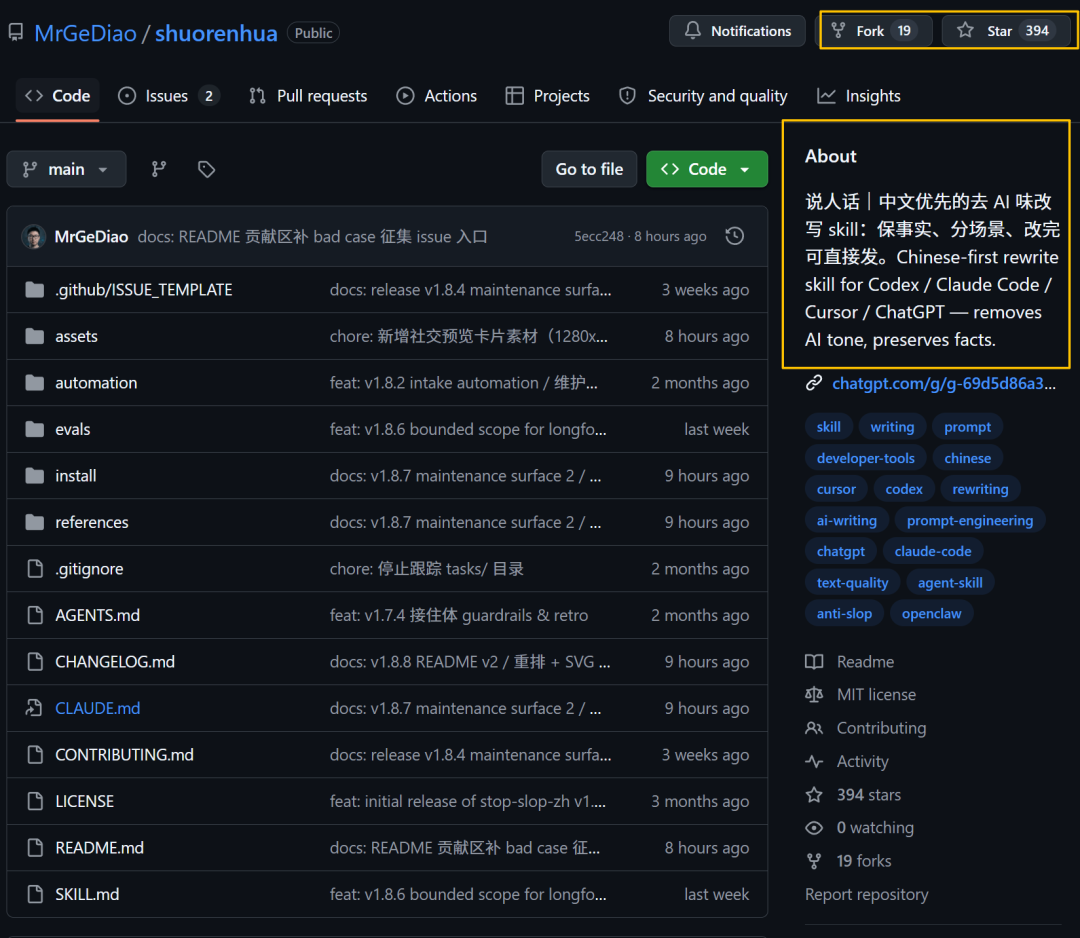
Task: Click Go to file button
Action: [589, 169]
